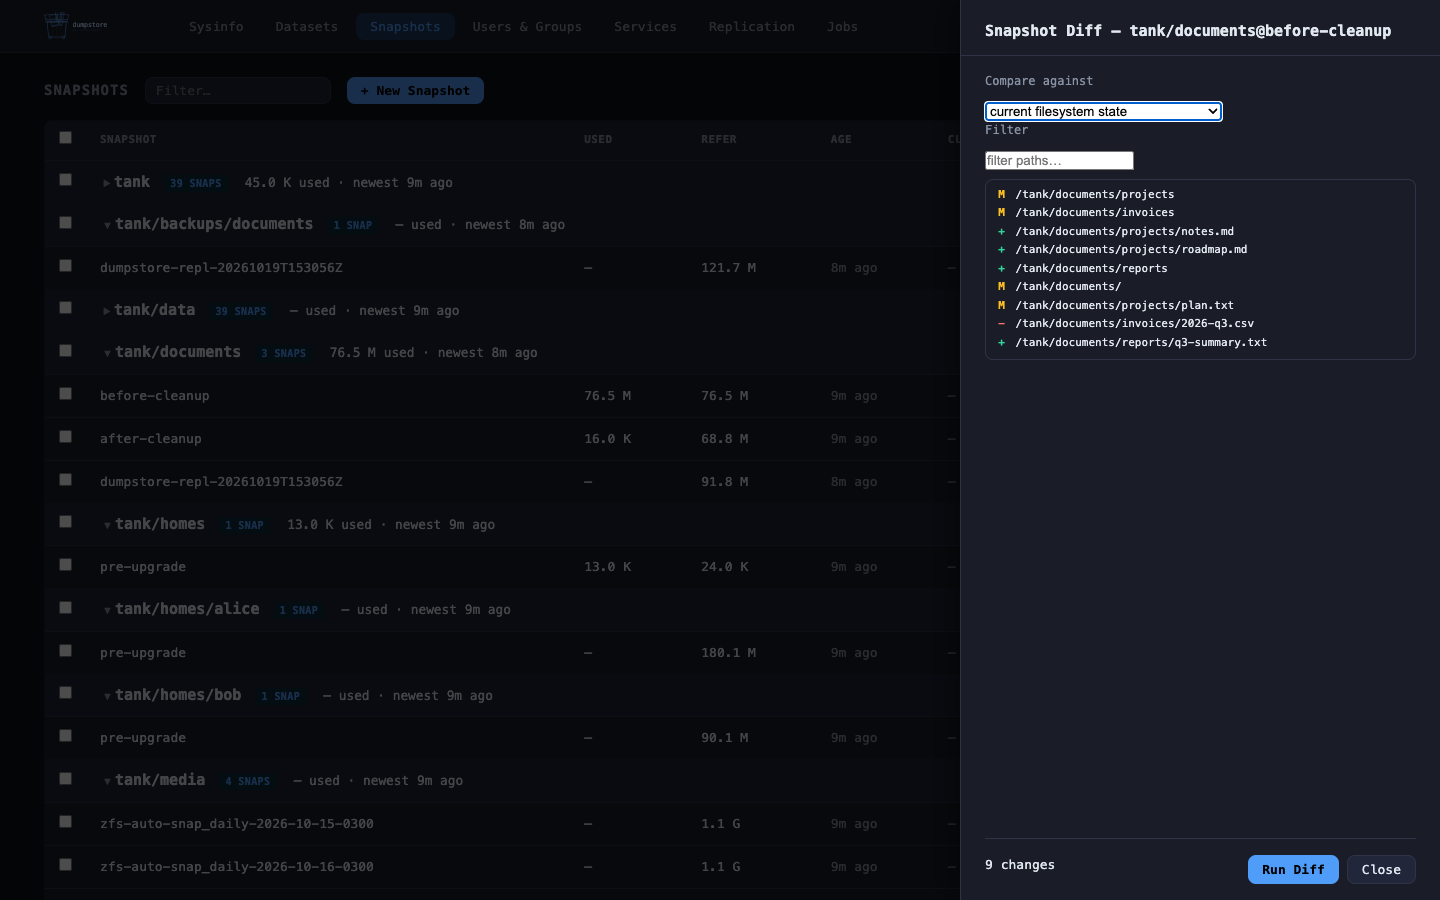1440x900 pixels.
Task: Open the Compare against dropdown
Action: click(1103, 111)
